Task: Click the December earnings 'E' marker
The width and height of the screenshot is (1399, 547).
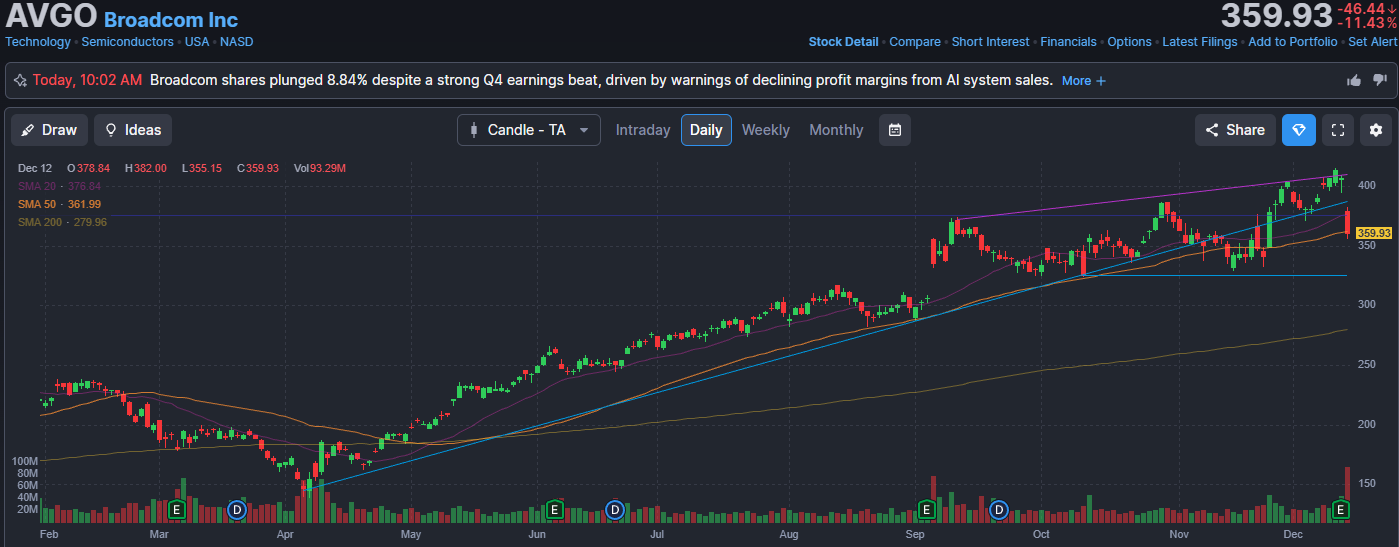Action: [x=1341, y=510]
